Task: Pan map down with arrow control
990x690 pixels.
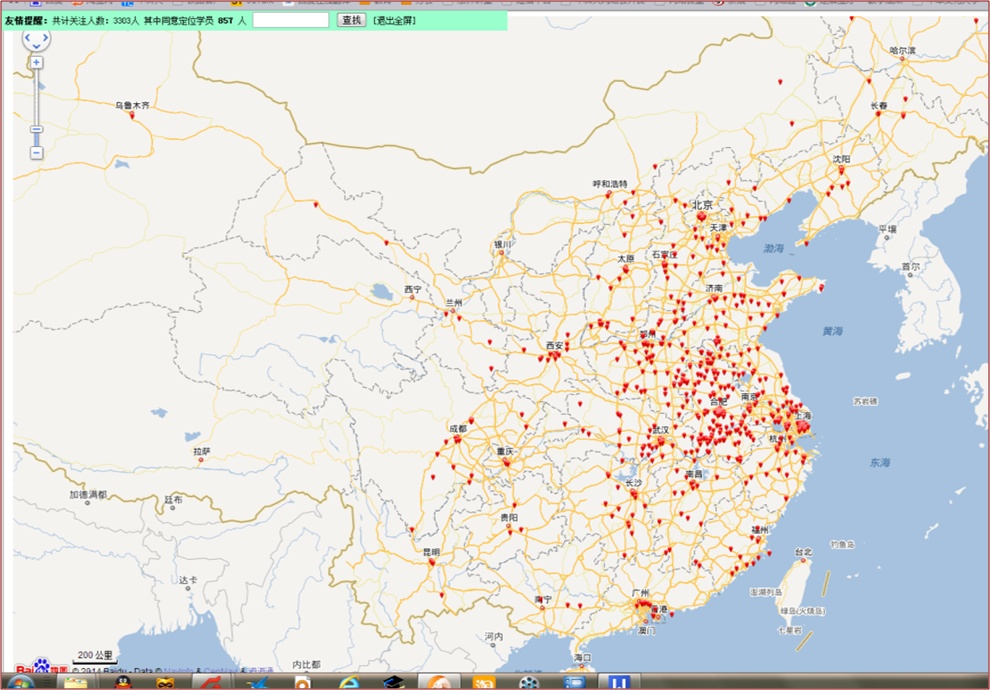Action: pyautogui.click(x=37, y=46)
